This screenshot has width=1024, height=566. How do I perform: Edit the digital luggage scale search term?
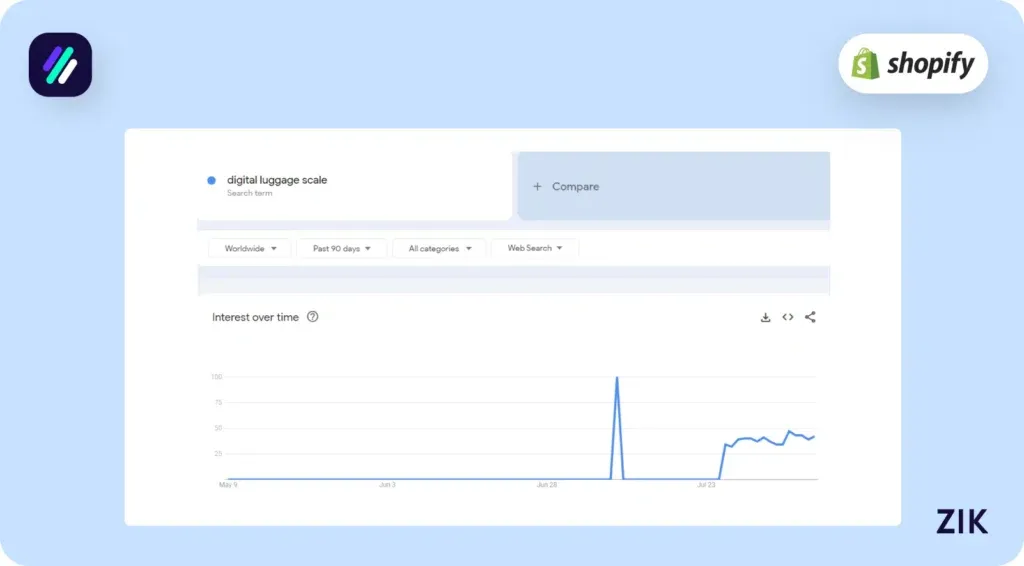tap(277, 180)
